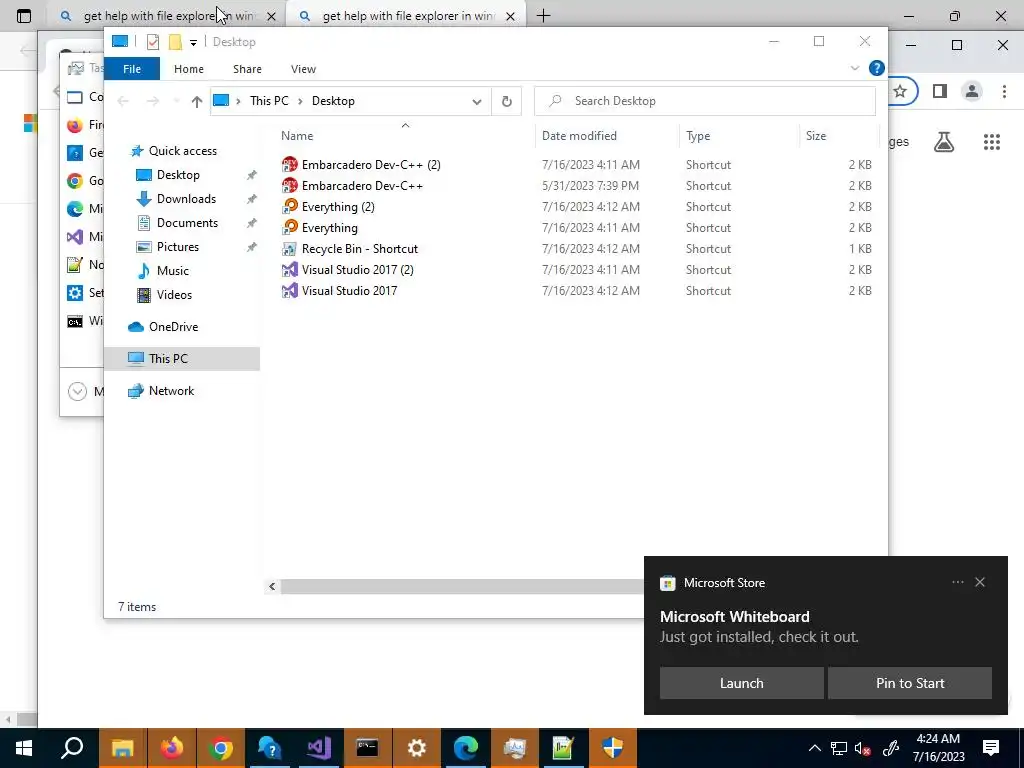Viewport: 1024px width, 768px height.
Task: Open the Google apps grid
Action: coord(991,142)
